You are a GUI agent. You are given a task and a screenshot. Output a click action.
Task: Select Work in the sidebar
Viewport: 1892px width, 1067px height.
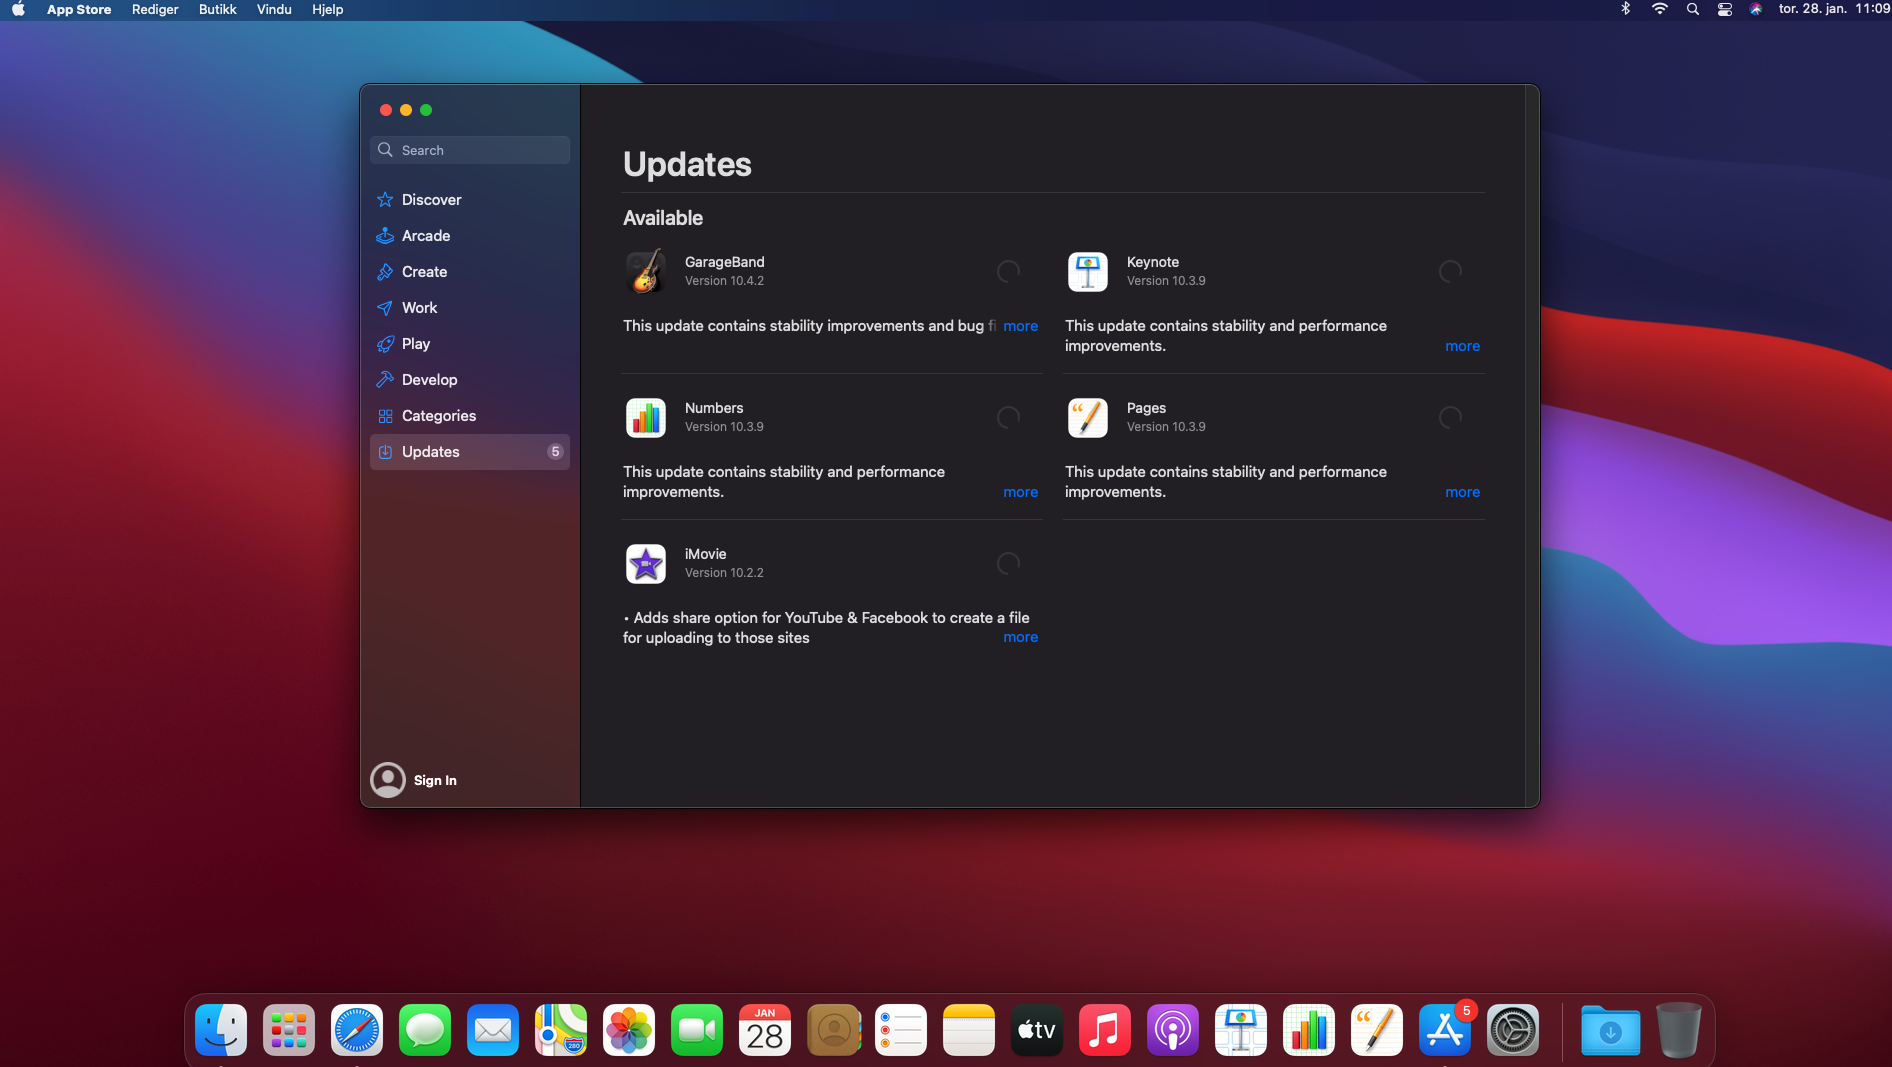470,308
